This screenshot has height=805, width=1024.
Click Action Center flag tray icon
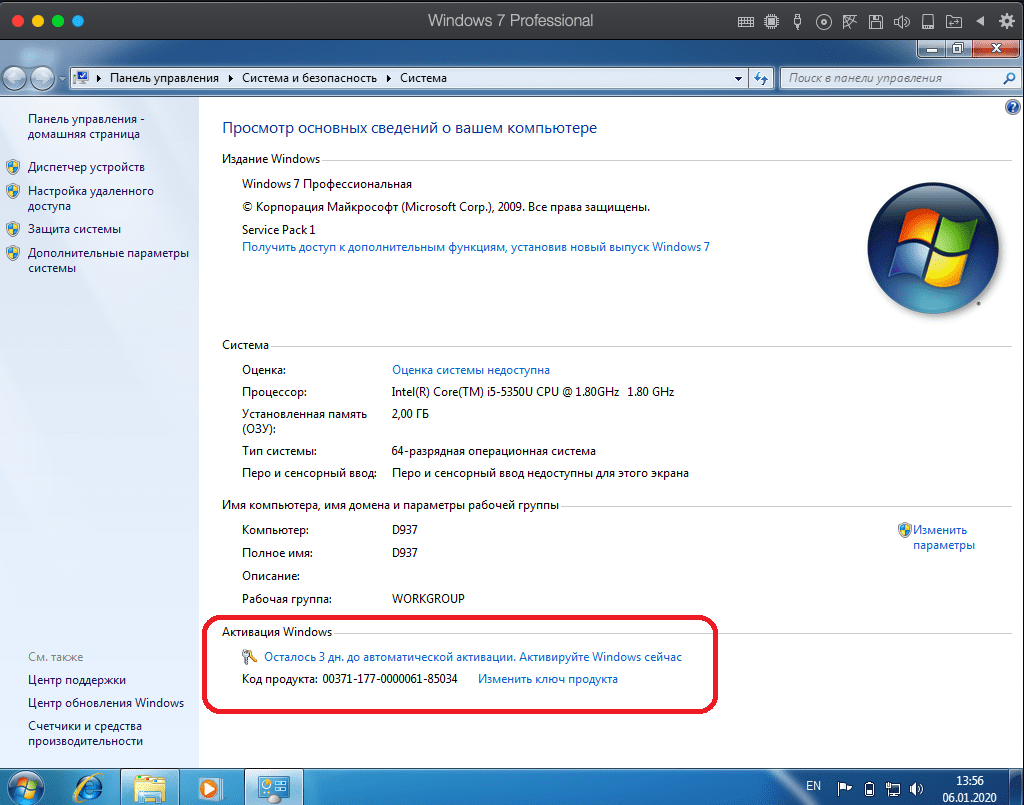point(844,789)
